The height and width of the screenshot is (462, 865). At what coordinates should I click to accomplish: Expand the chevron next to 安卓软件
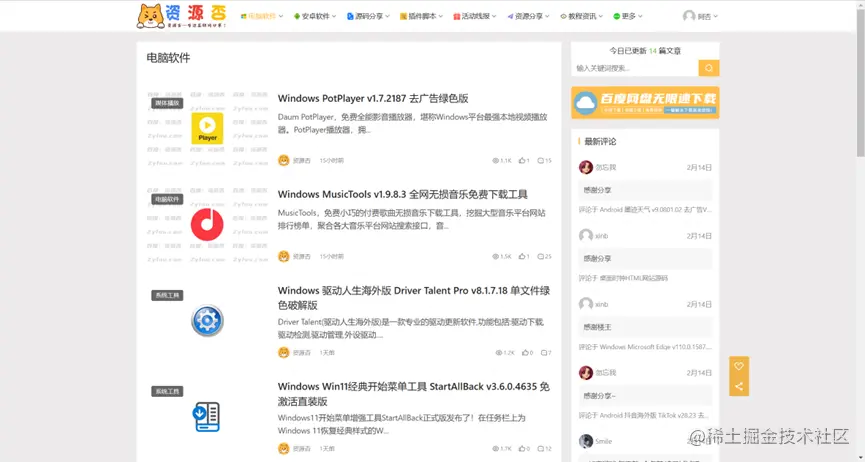334,17
